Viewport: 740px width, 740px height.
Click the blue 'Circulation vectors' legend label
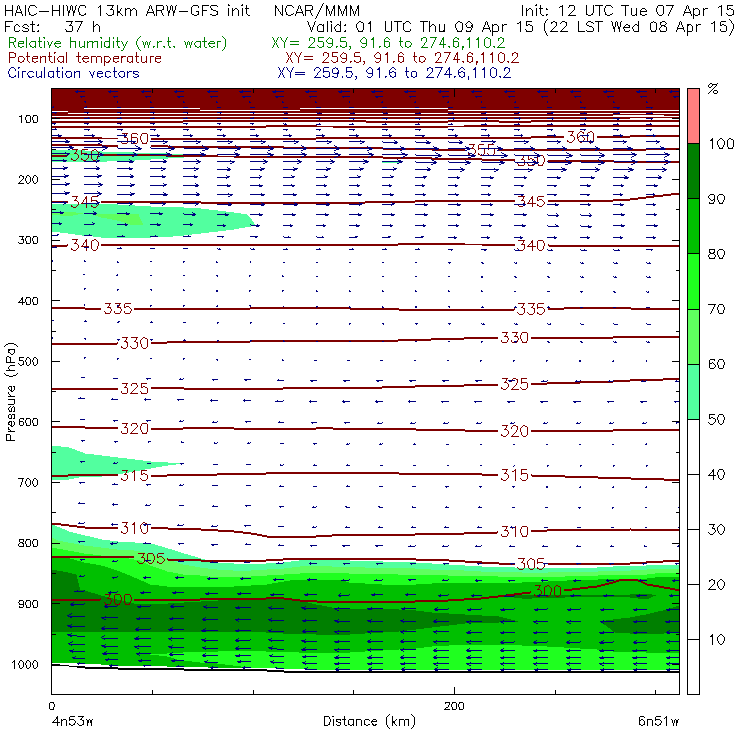coord(73,73)
